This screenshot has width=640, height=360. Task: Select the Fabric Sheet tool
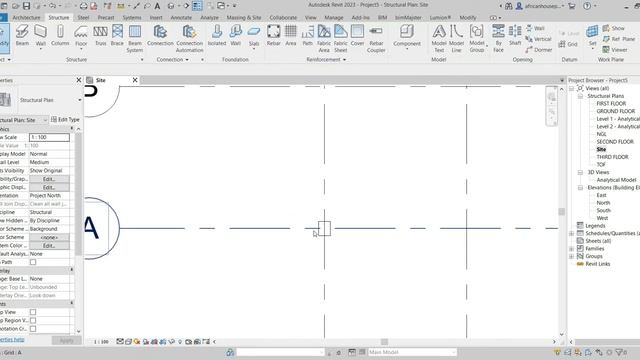click(x=340, y=38)
